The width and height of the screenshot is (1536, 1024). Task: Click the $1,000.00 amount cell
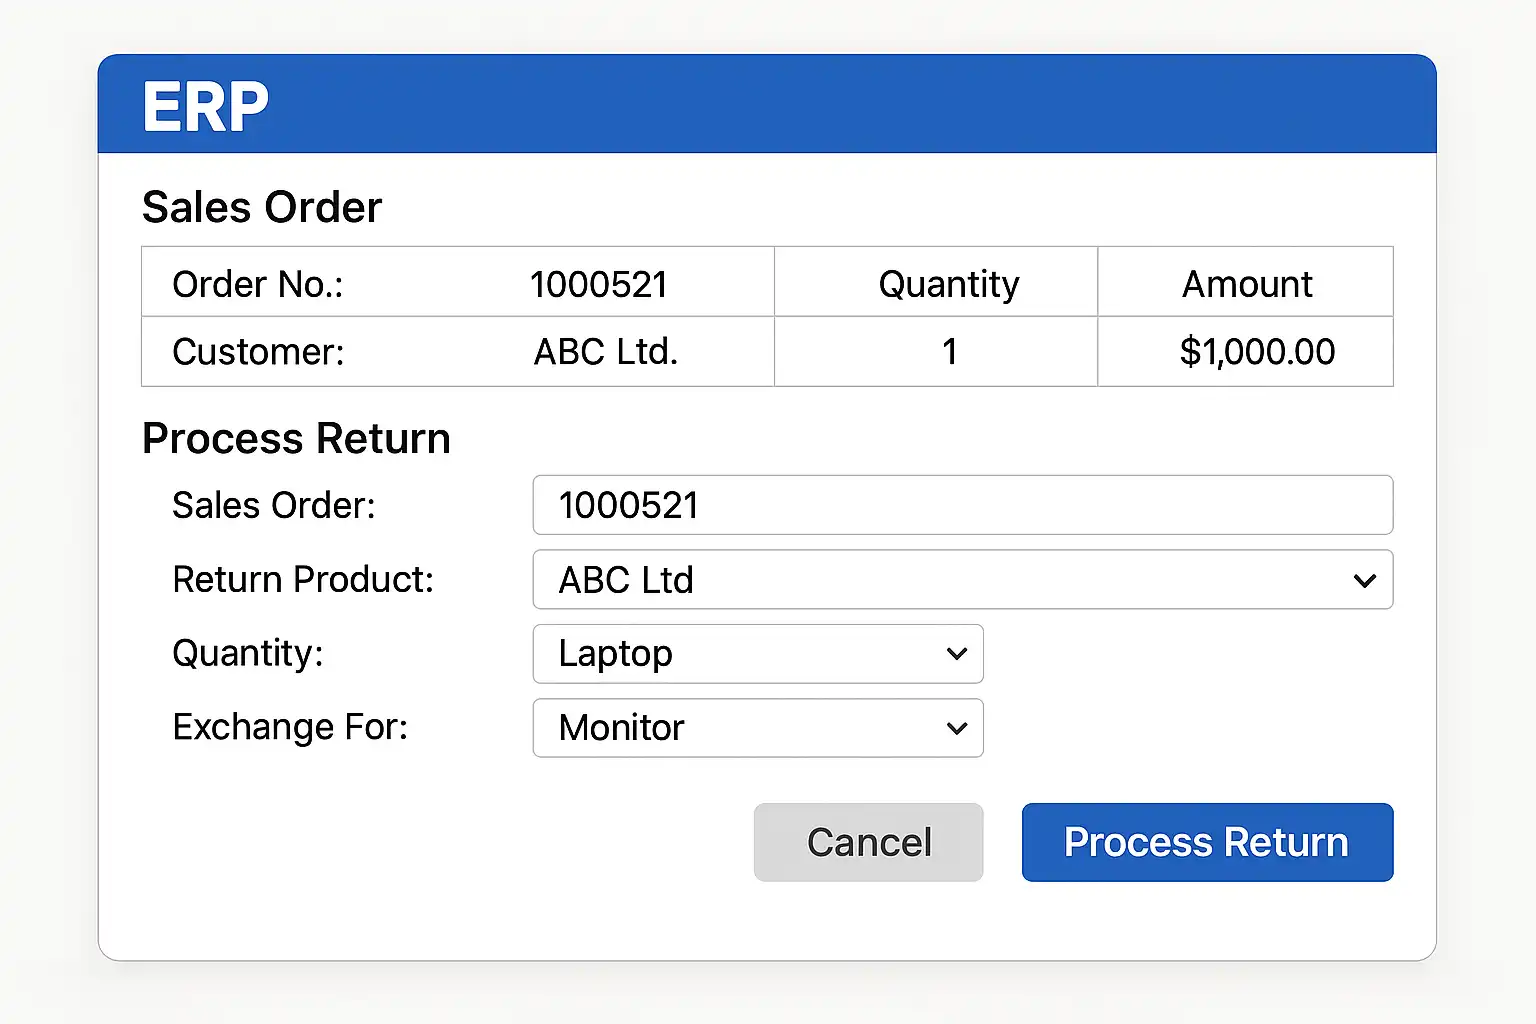click(1256, 352)
